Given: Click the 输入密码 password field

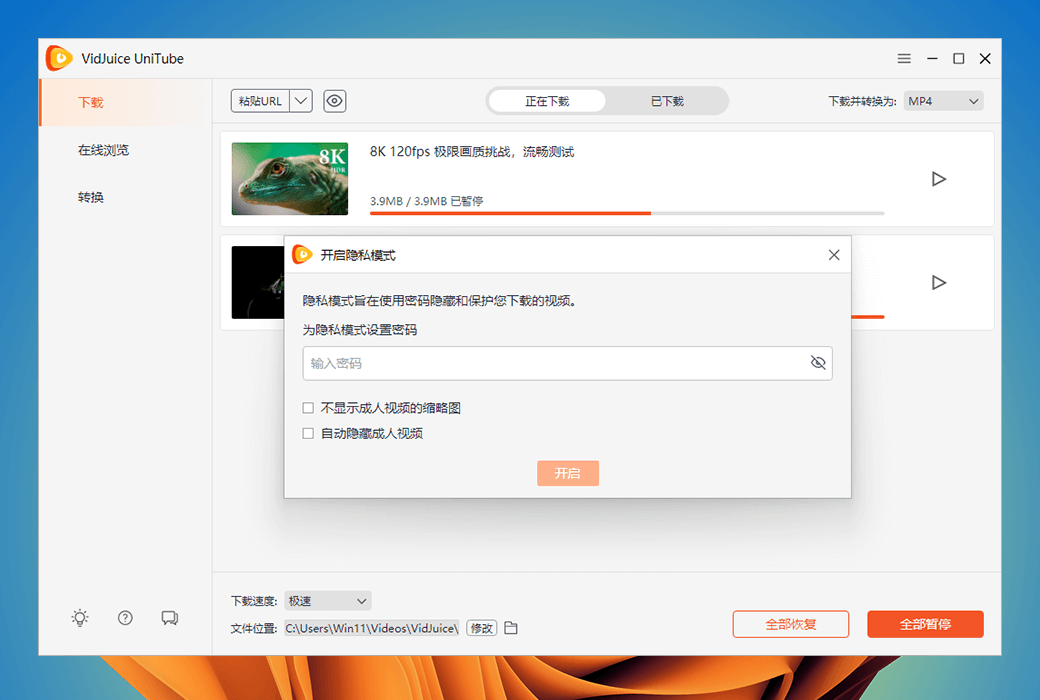Looking at the screenshot, I should pos(568,363).
